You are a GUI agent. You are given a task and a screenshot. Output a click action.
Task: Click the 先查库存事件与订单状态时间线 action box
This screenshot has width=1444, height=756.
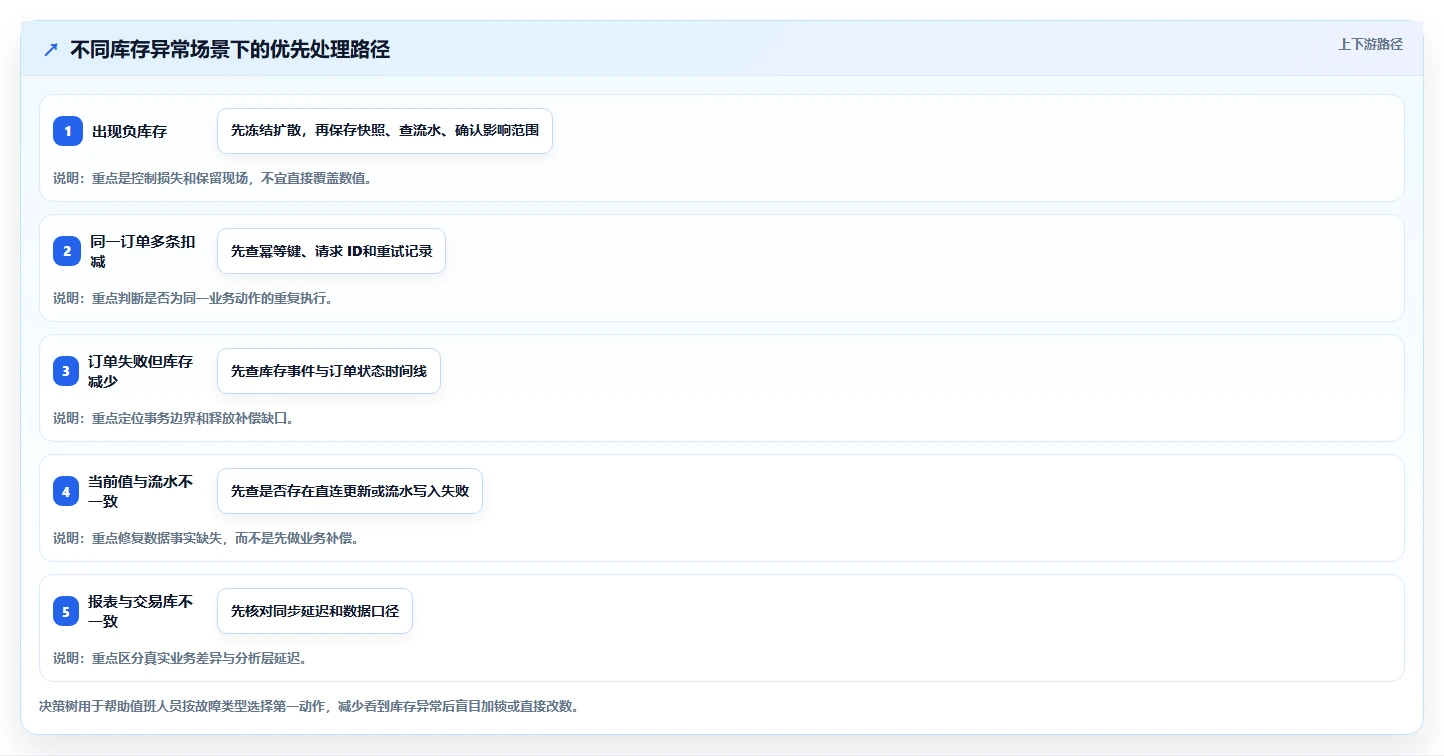coord(329,371)
